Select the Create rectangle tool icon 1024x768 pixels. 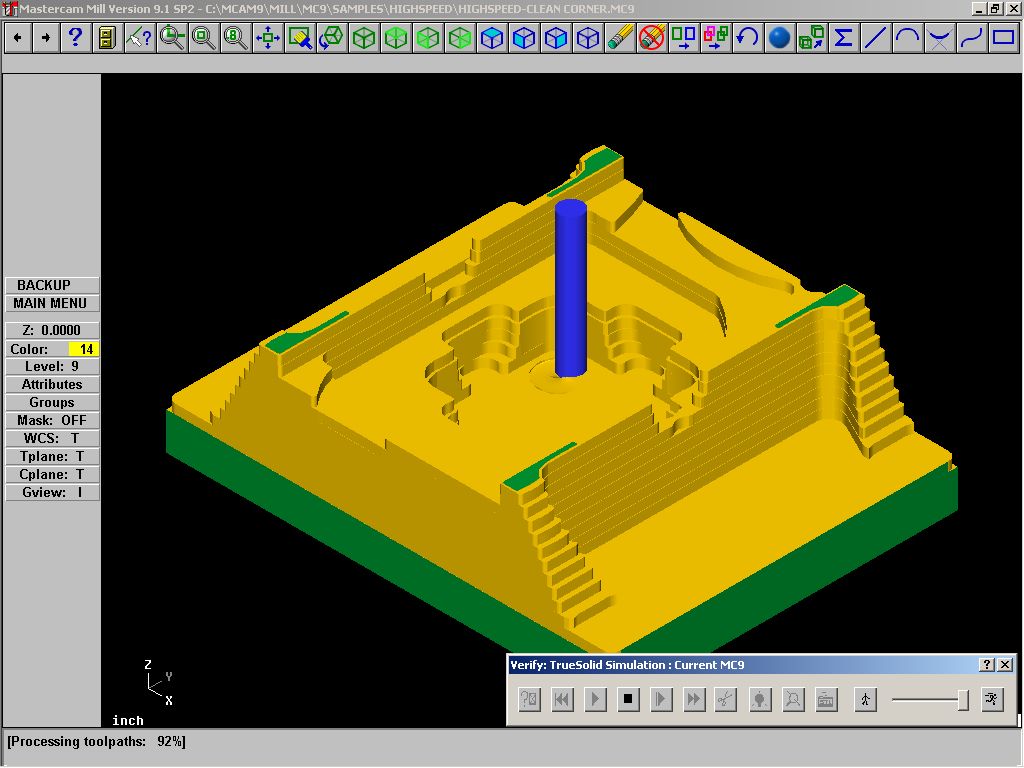click(x=1003, y=38)
